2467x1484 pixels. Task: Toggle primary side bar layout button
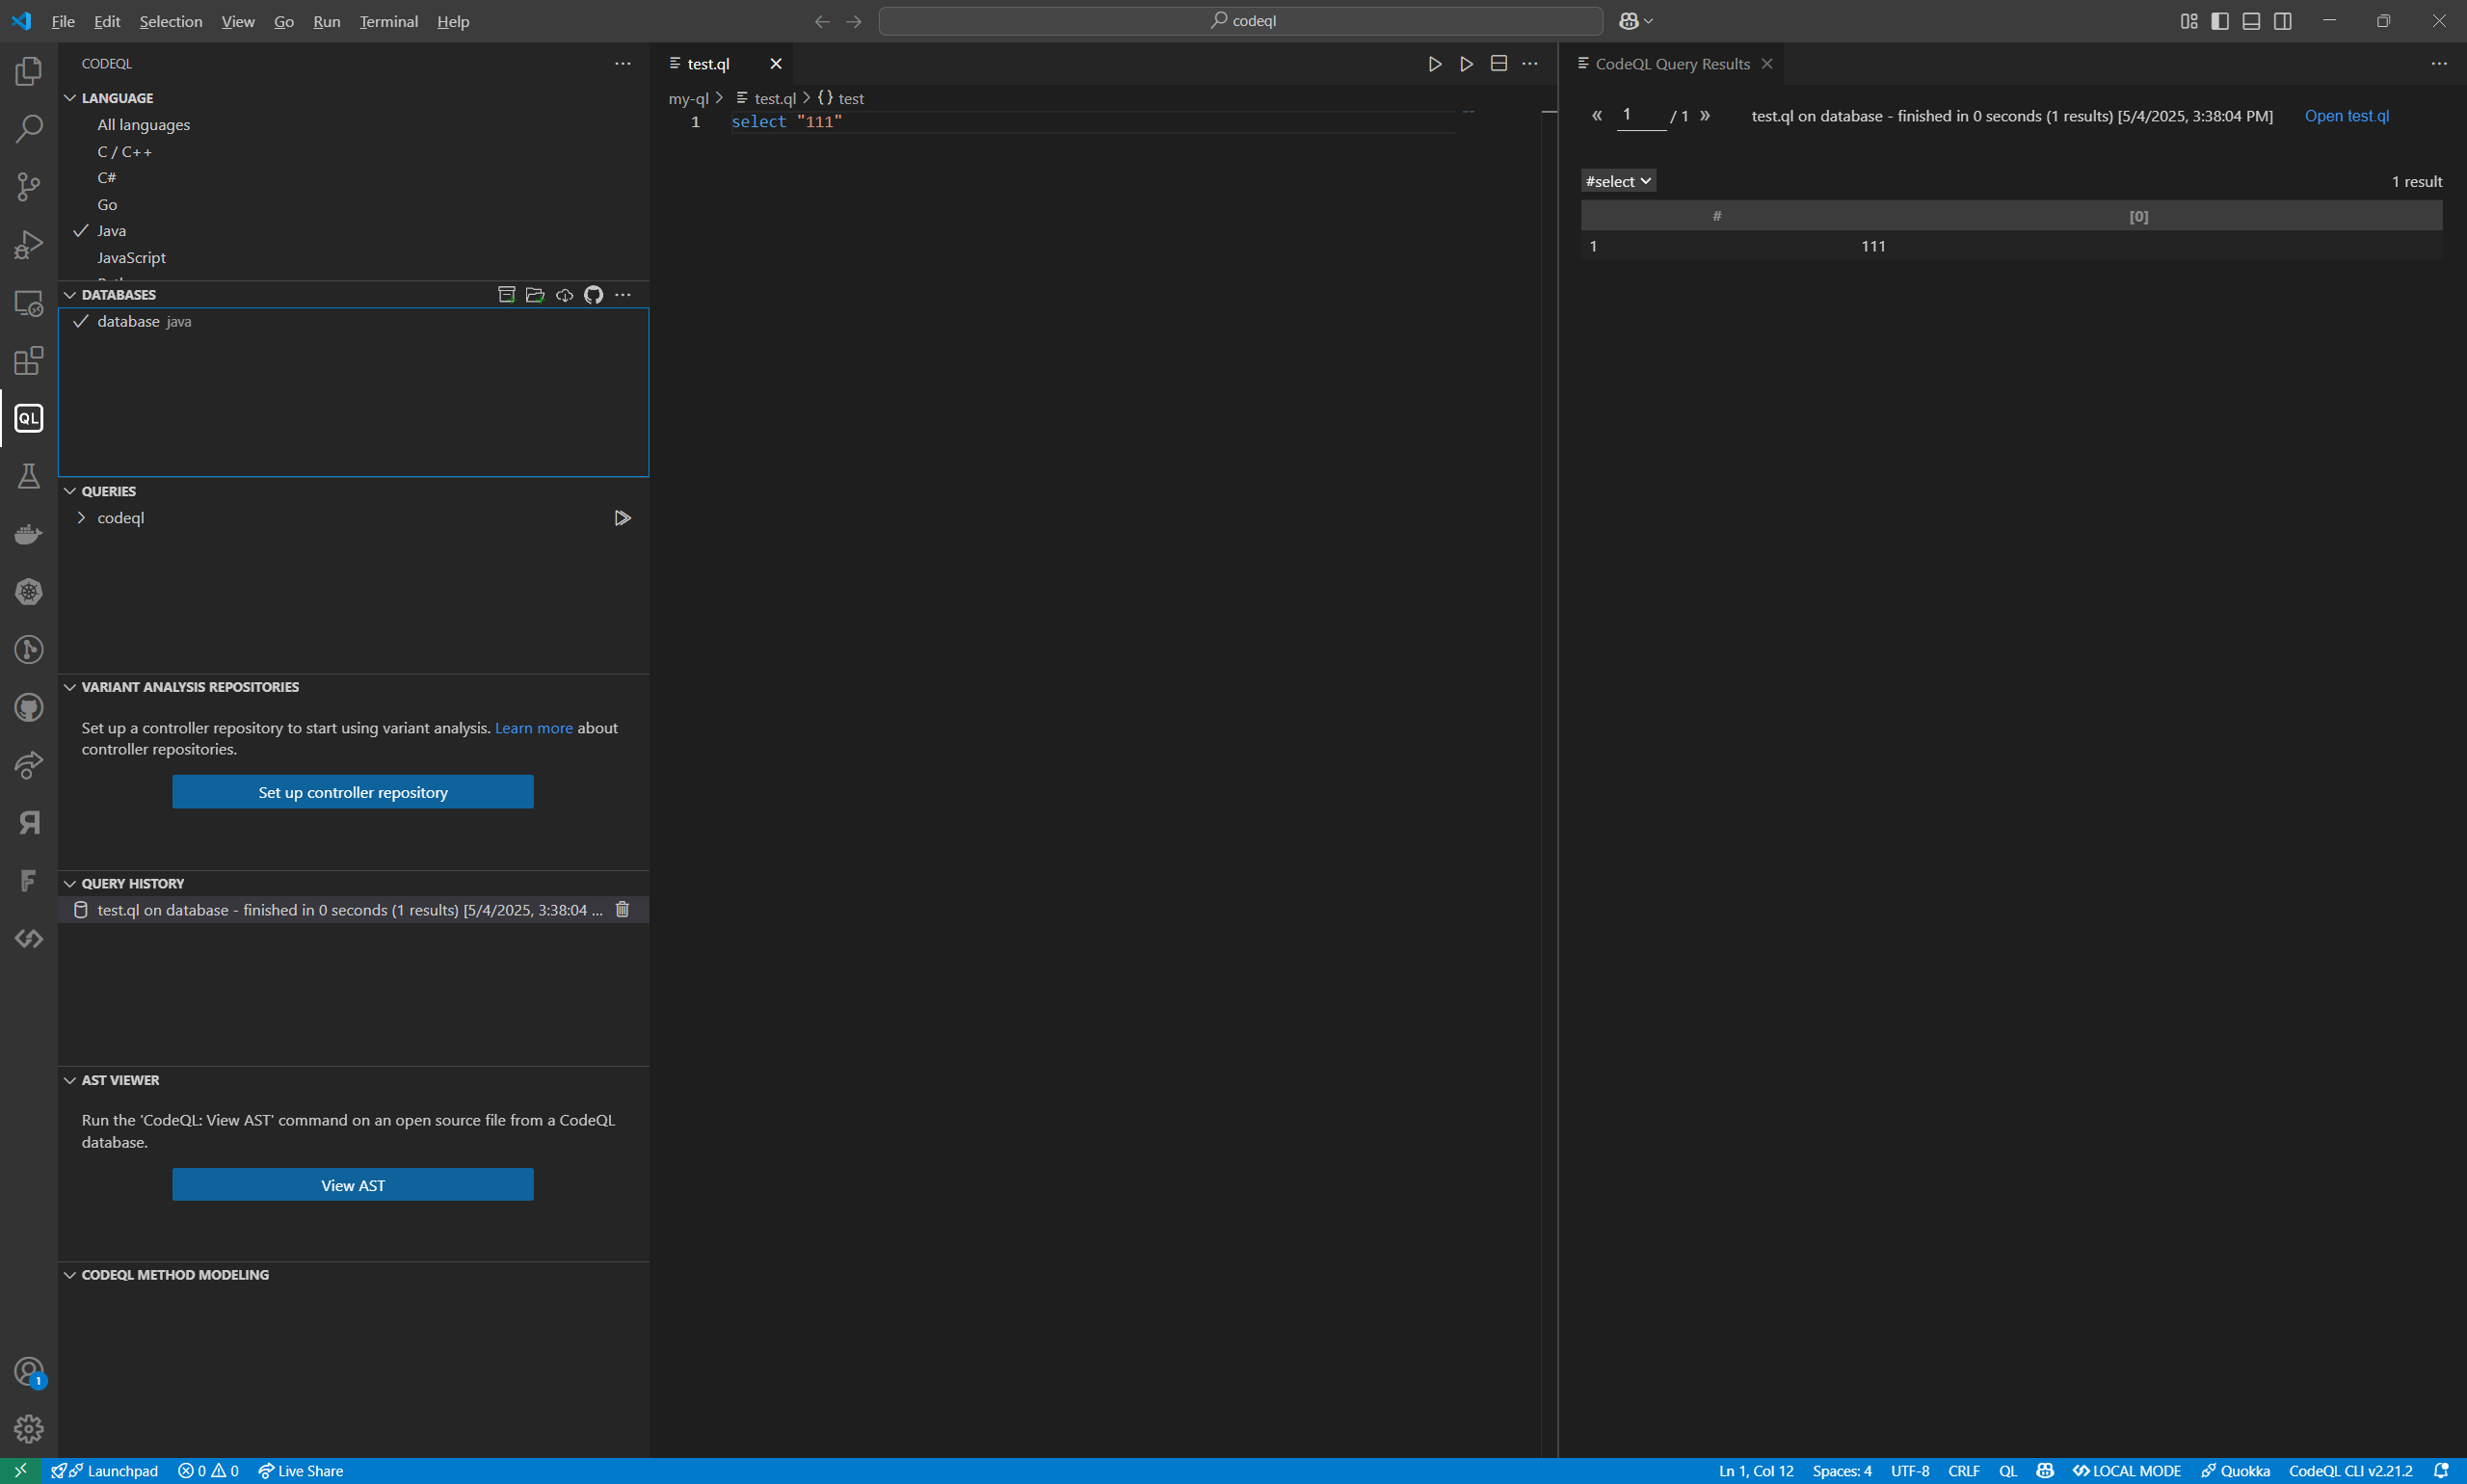click(x=2220, y=21)
